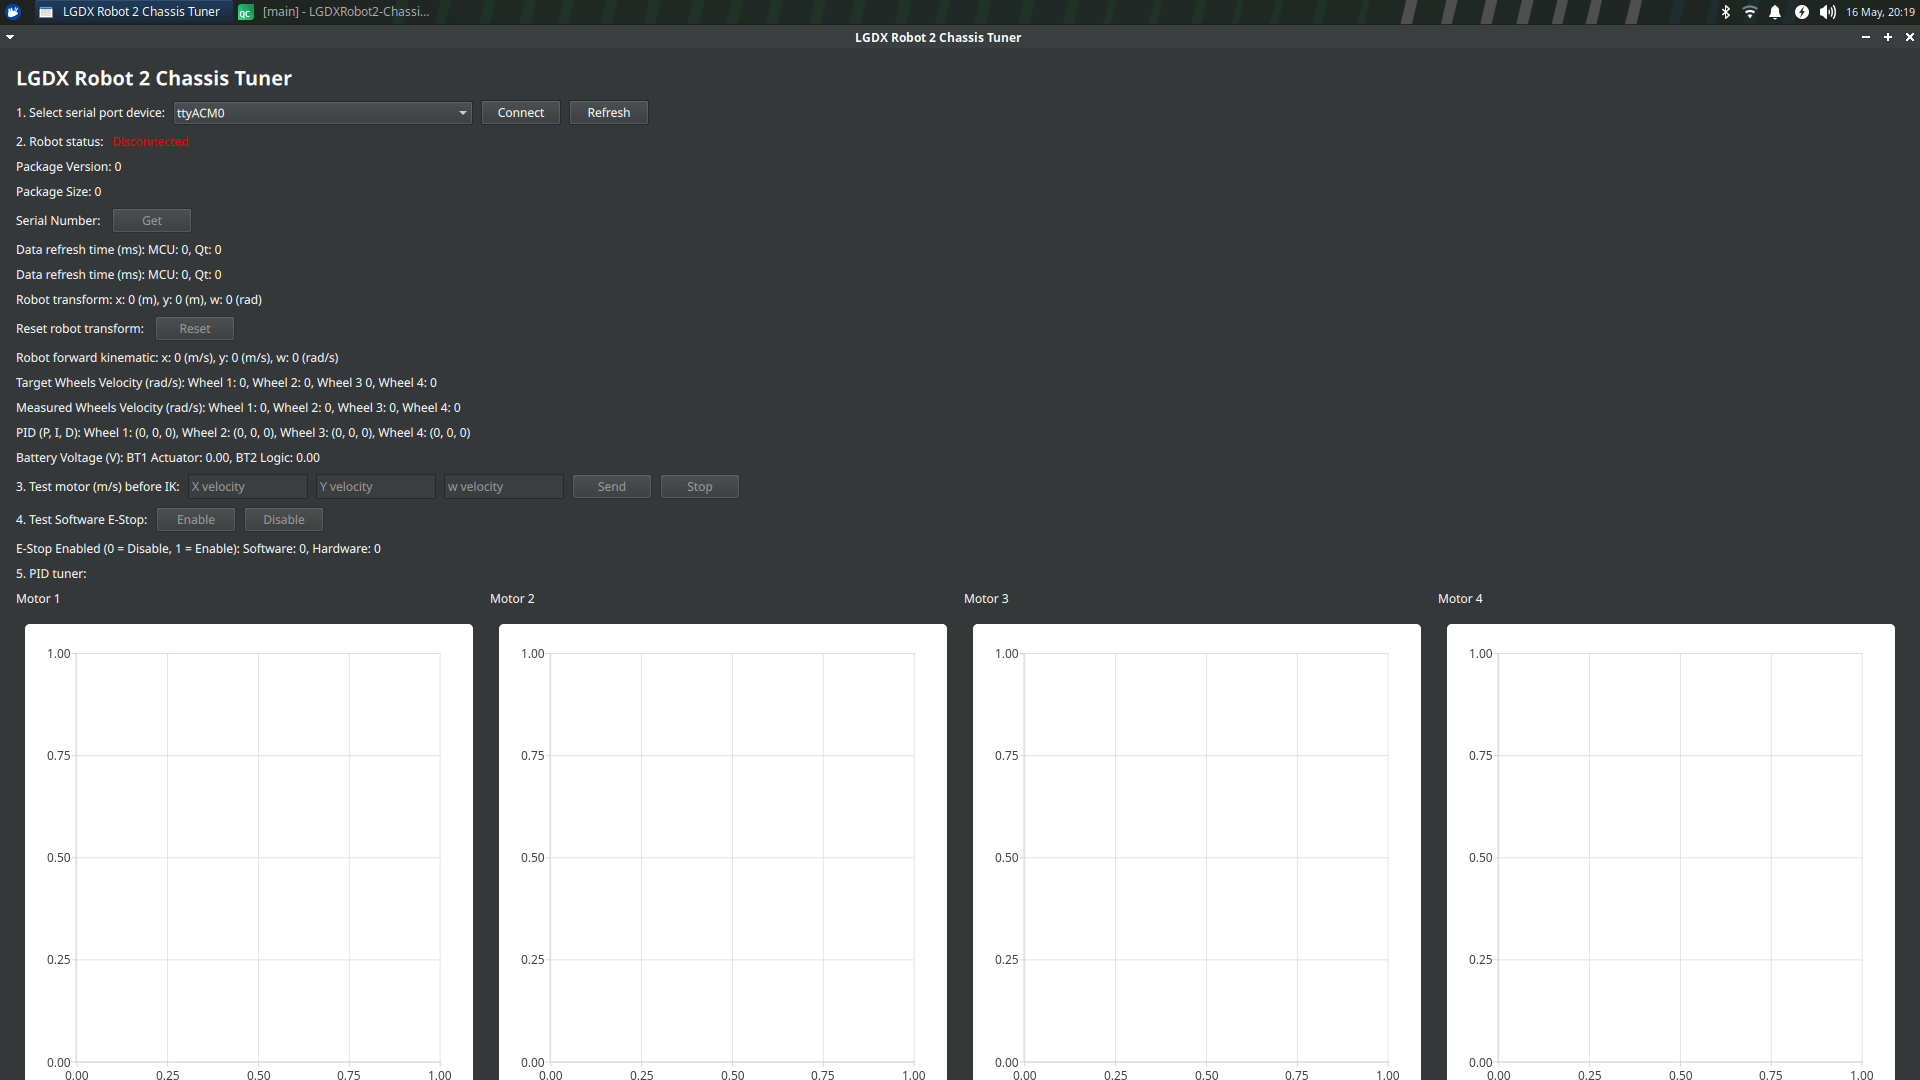Click the 5. PID tuner label

pos(51,574)
